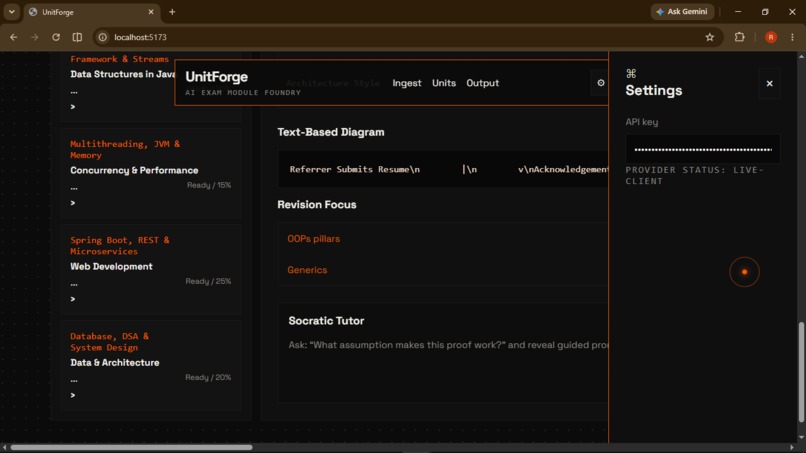
Task: Open the user profile avatar
Action: [771, 37]
